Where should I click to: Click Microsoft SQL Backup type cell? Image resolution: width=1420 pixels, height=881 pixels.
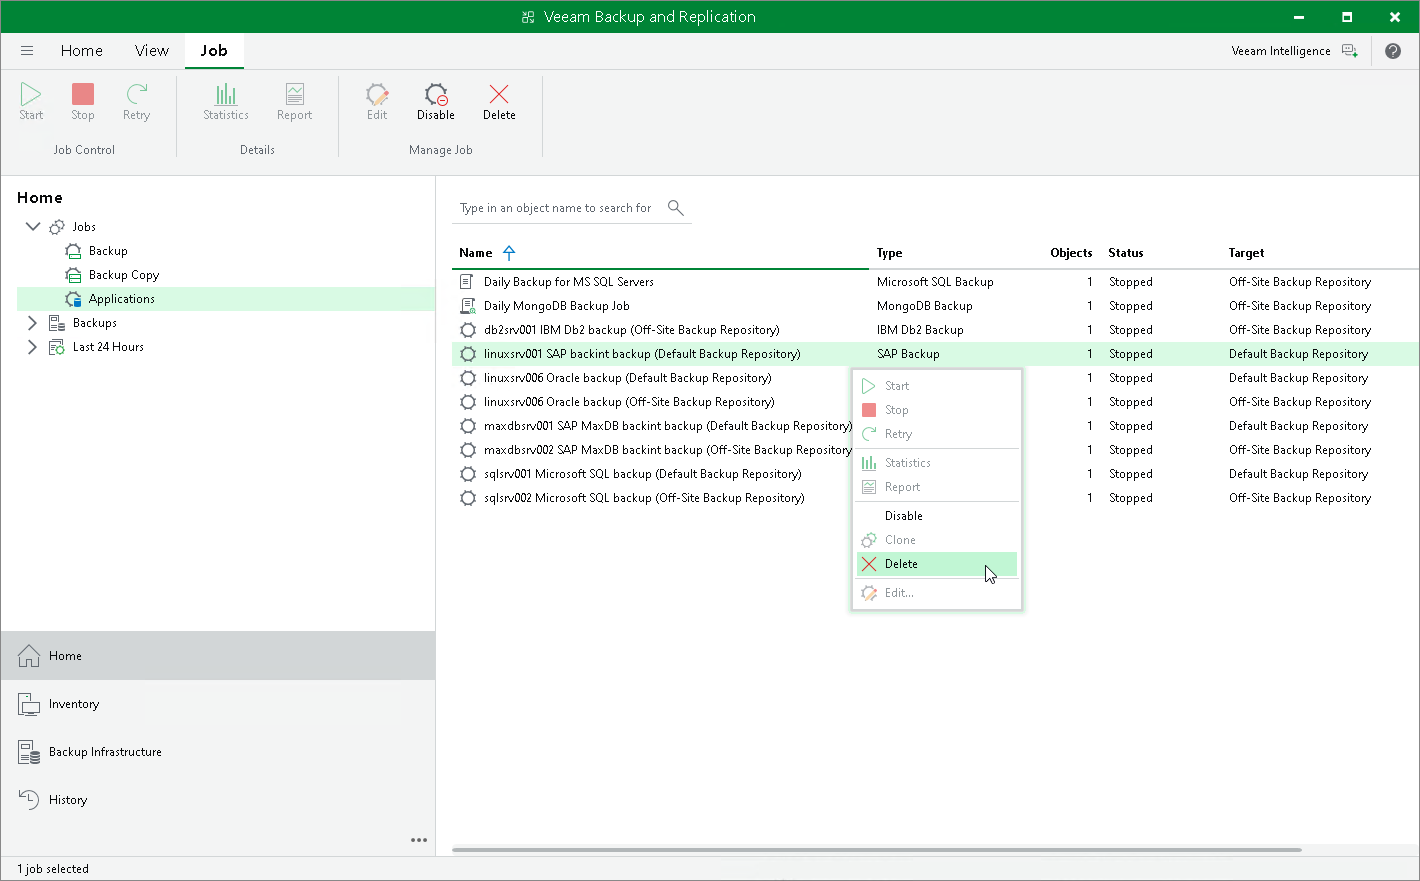coord(935,282)
